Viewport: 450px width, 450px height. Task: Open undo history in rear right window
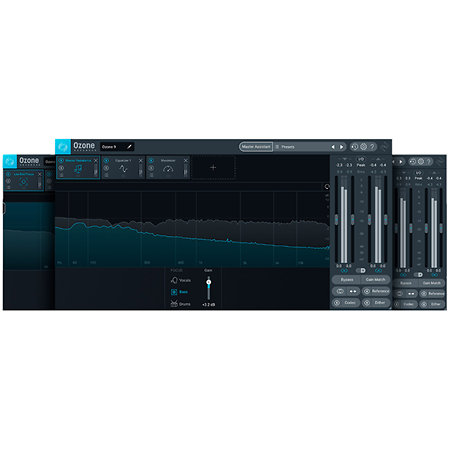click(x=413, y=162)
